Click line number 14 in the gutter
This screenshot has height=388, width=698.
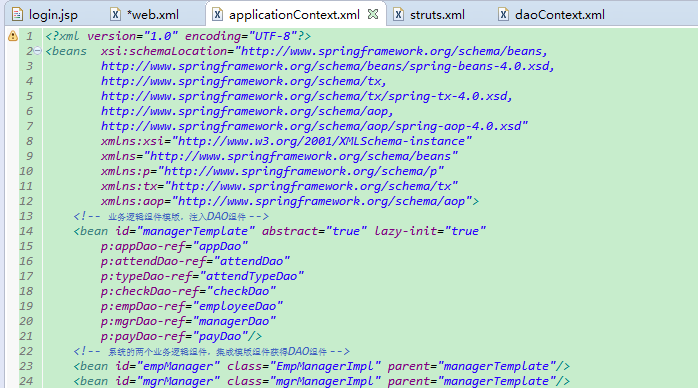point(26,231)
